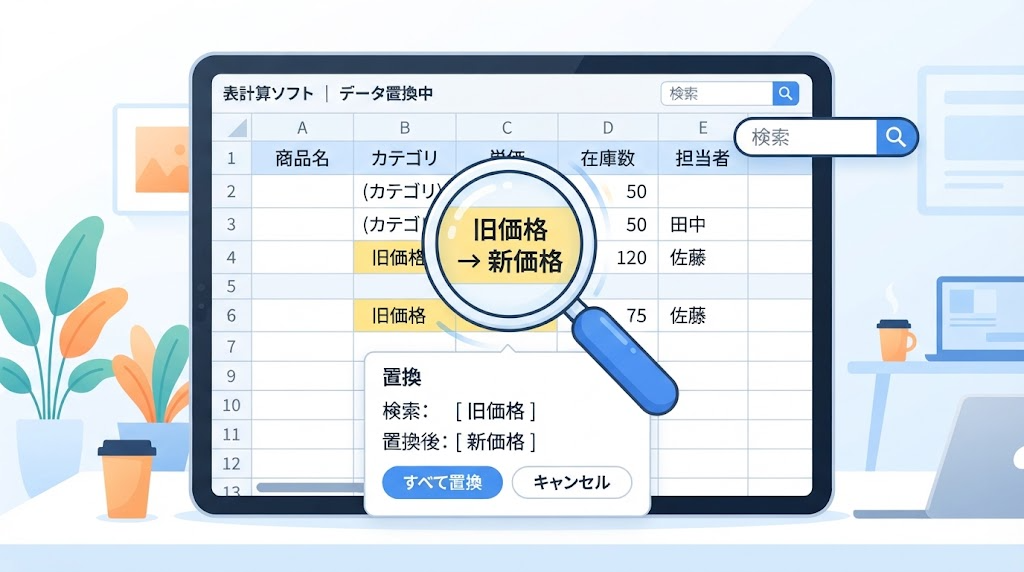
Task: Select row 1 header
Action: 231,158
